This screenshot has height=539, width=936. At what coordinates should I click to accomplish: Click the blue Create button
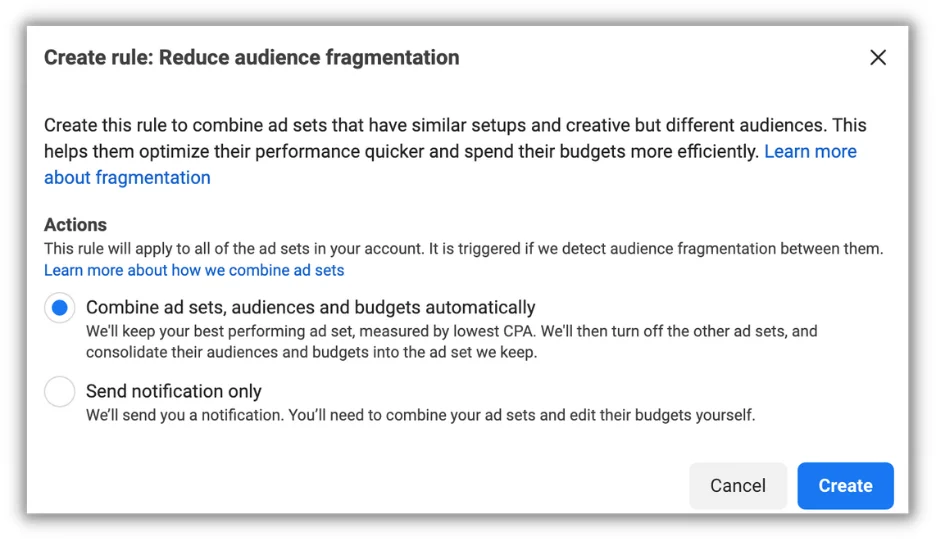point(845,486)
